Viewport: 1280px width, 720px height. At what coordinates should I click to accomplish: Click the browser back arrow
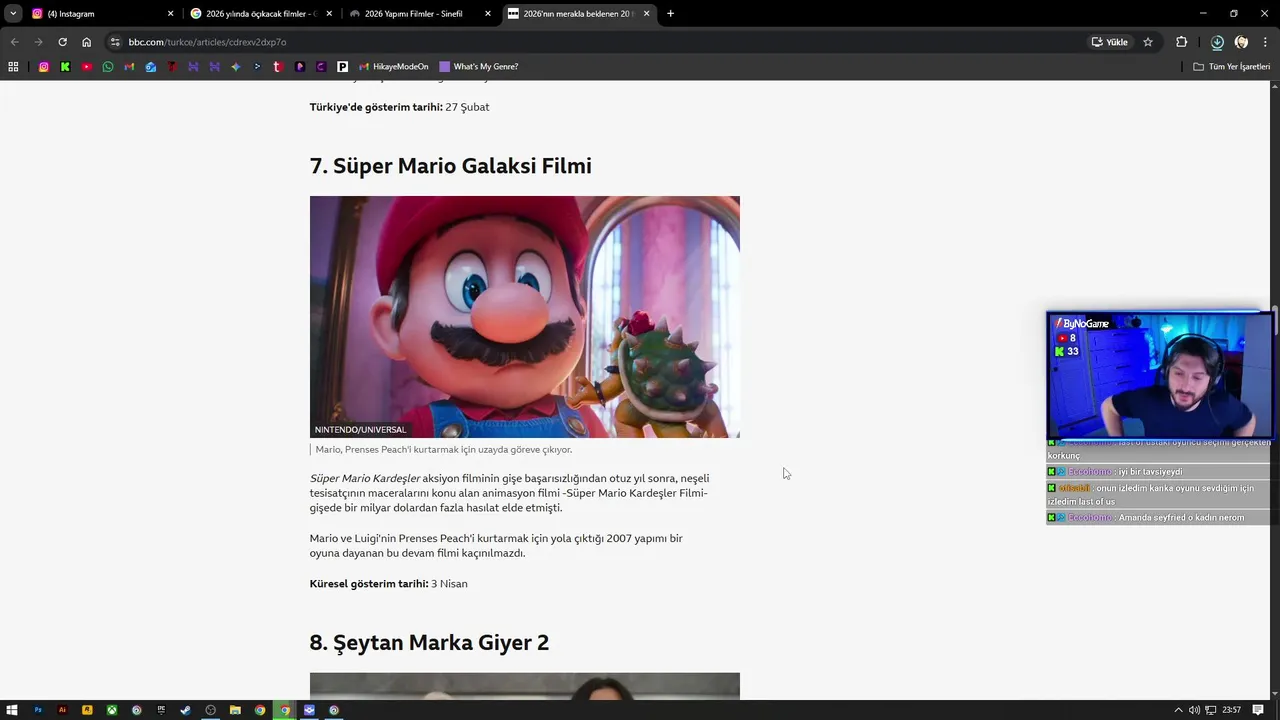pos(14,42)
